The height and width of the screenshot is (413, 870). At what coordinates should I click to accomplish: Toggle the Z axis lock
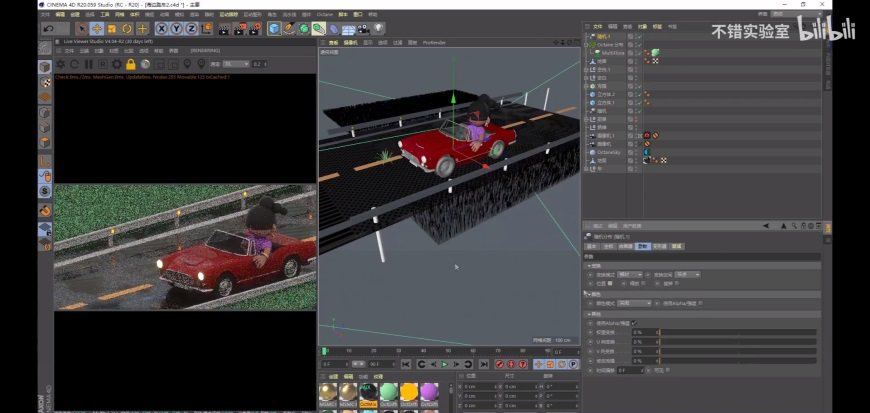190,28
